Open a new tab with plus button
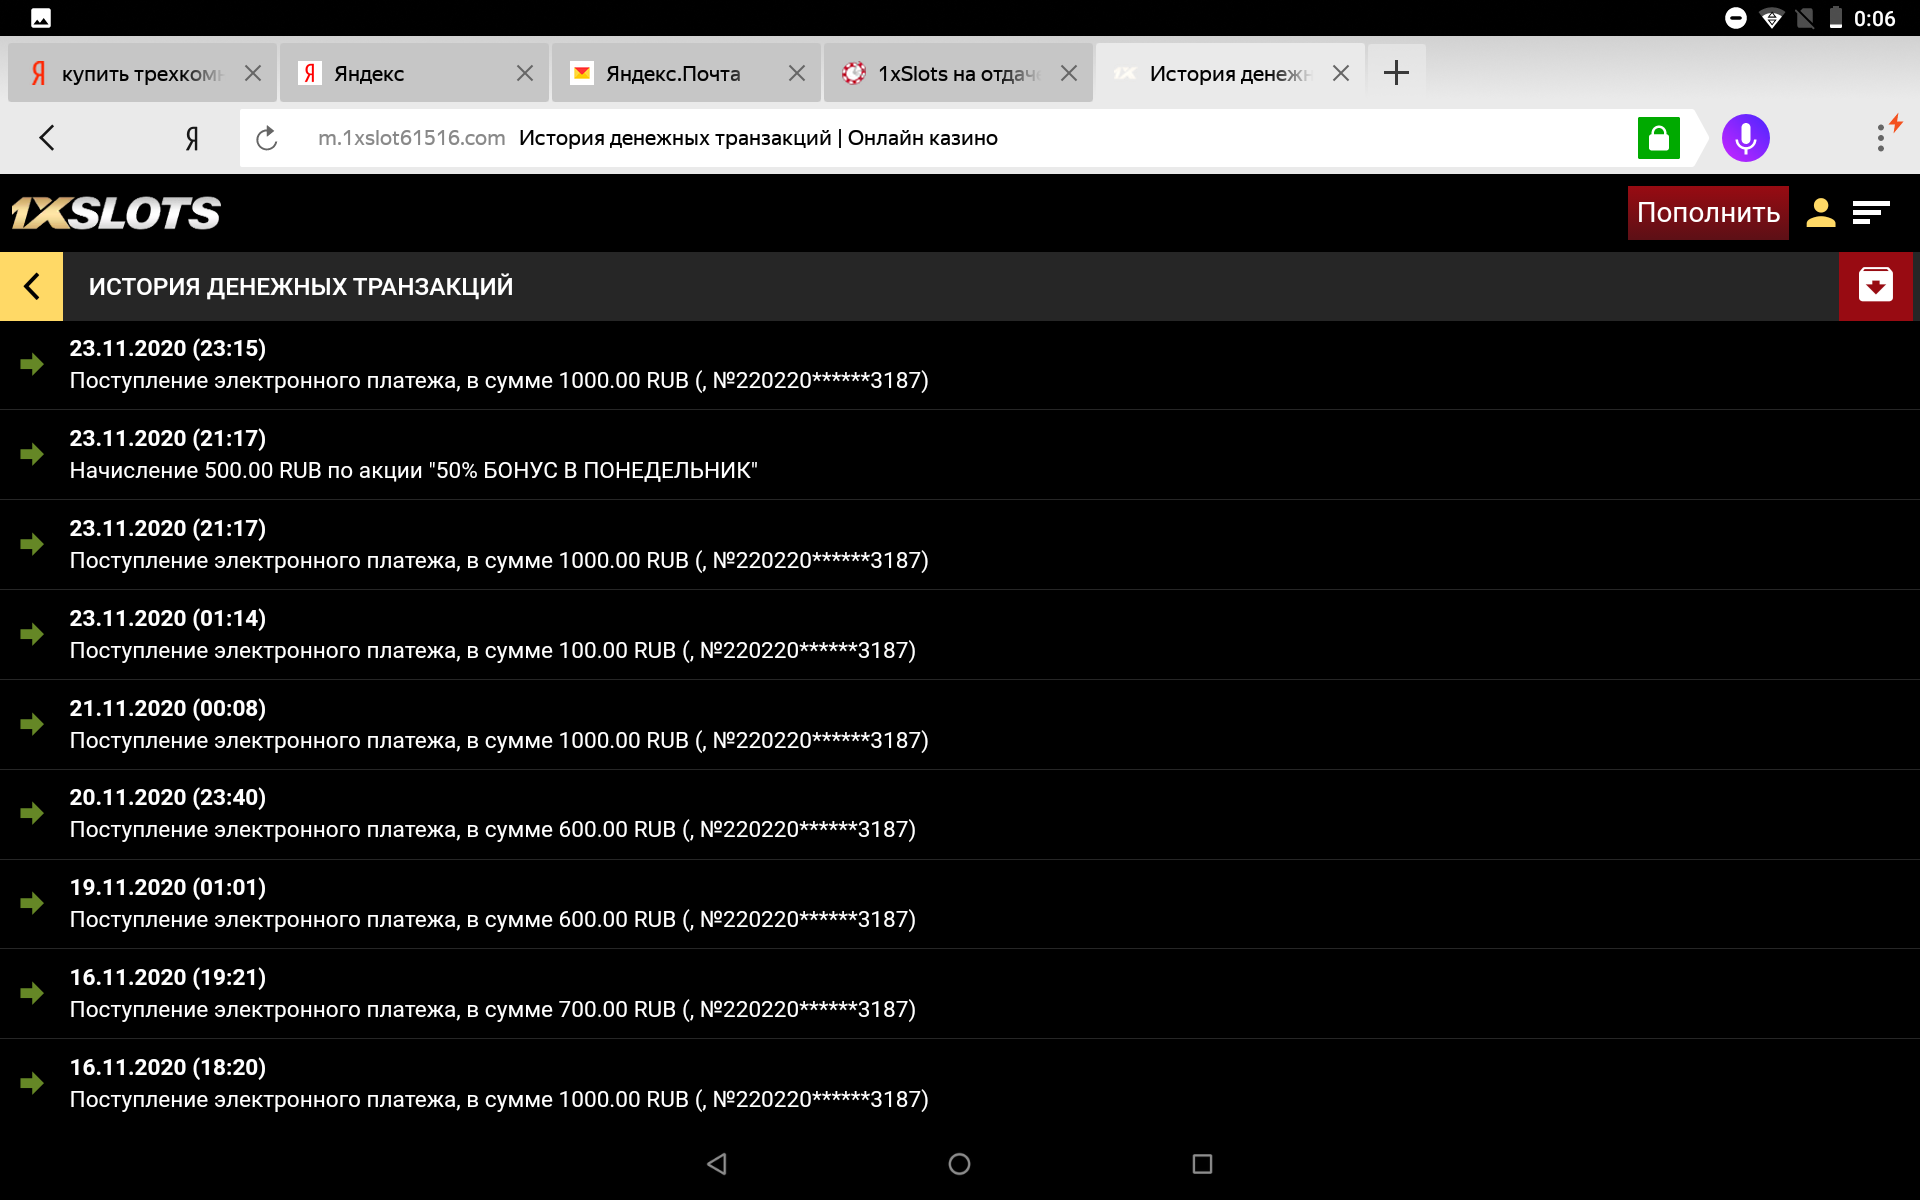Image resolution: width=1920 pixels, height=1200 pixels. click(1396, 73)
